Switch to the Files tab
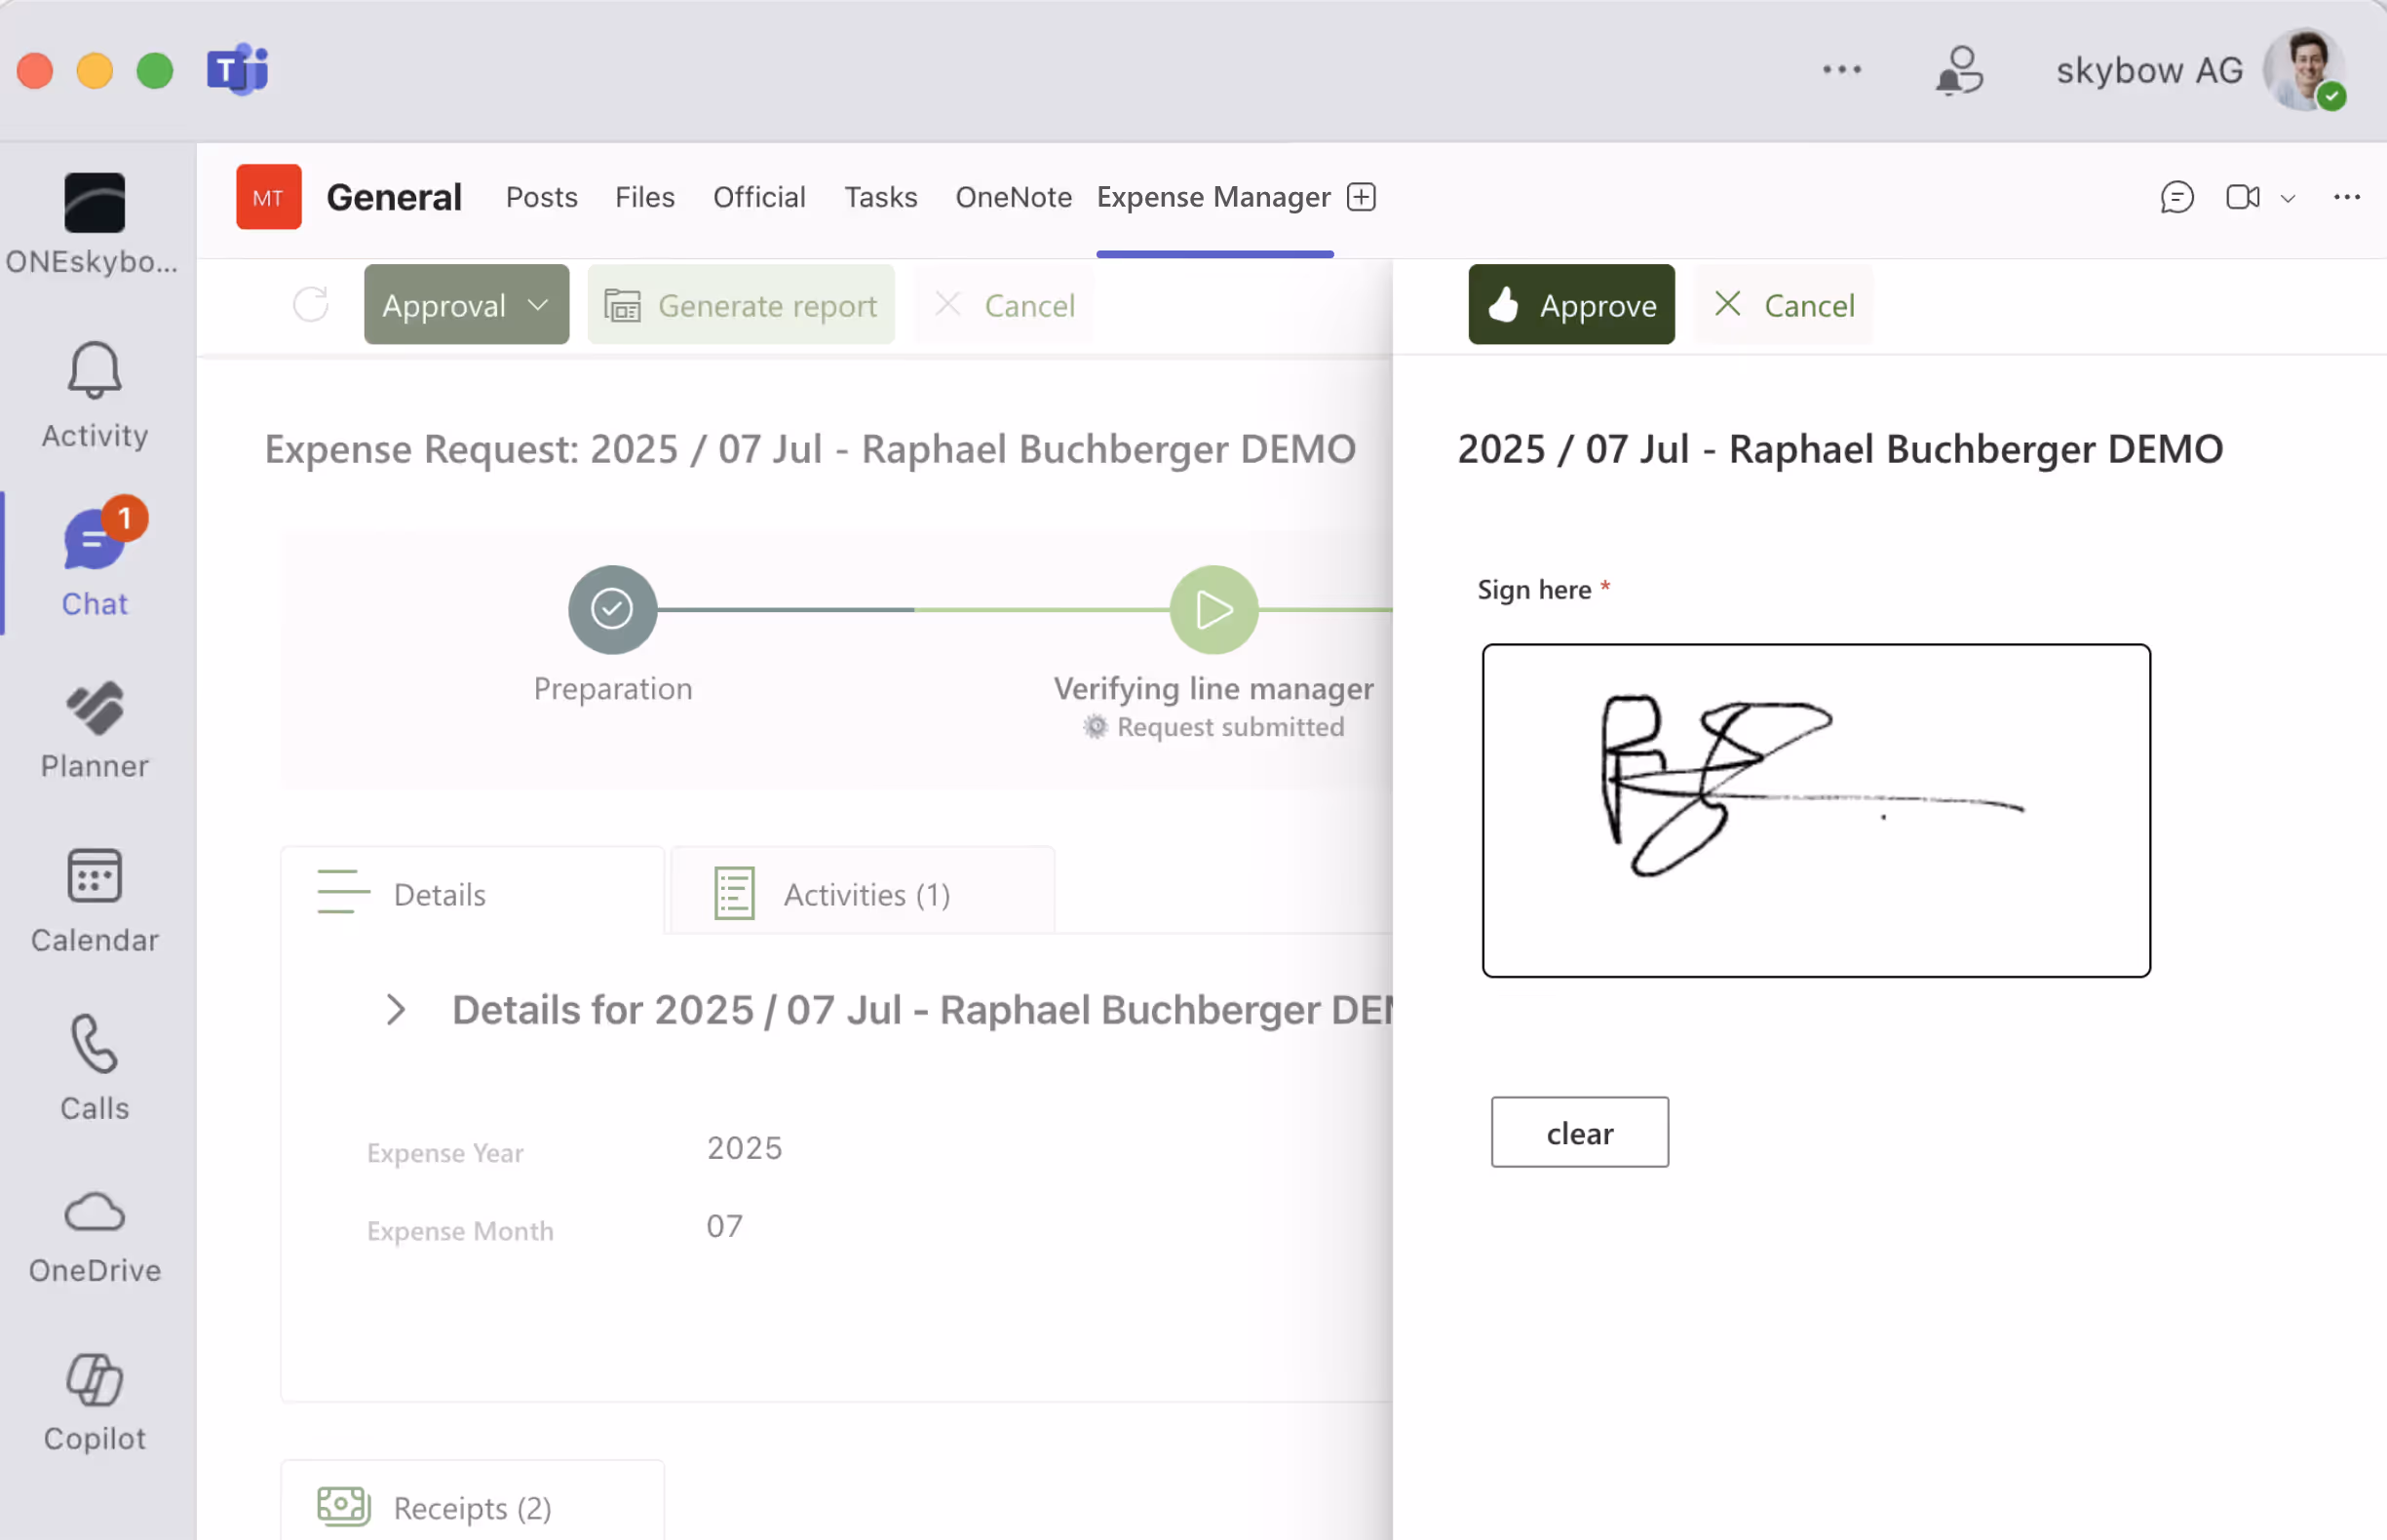Image resolution: width=2387 pixels, height=1540 pixels. pyautogui.click(x=644, y=197)
